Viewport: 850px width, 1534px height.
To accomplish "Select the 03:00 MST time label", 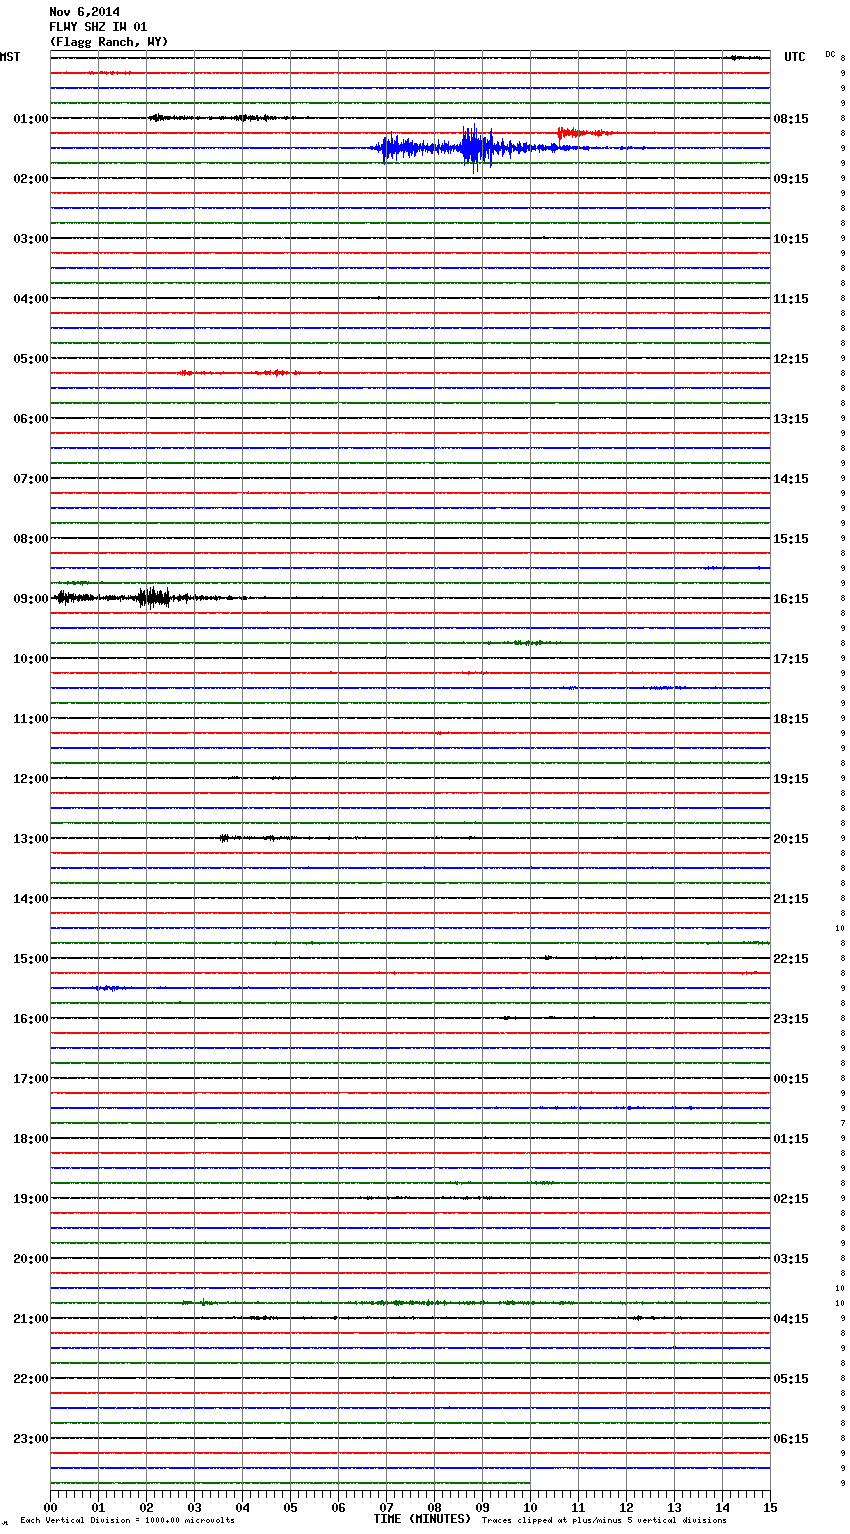I will (31, 239).
